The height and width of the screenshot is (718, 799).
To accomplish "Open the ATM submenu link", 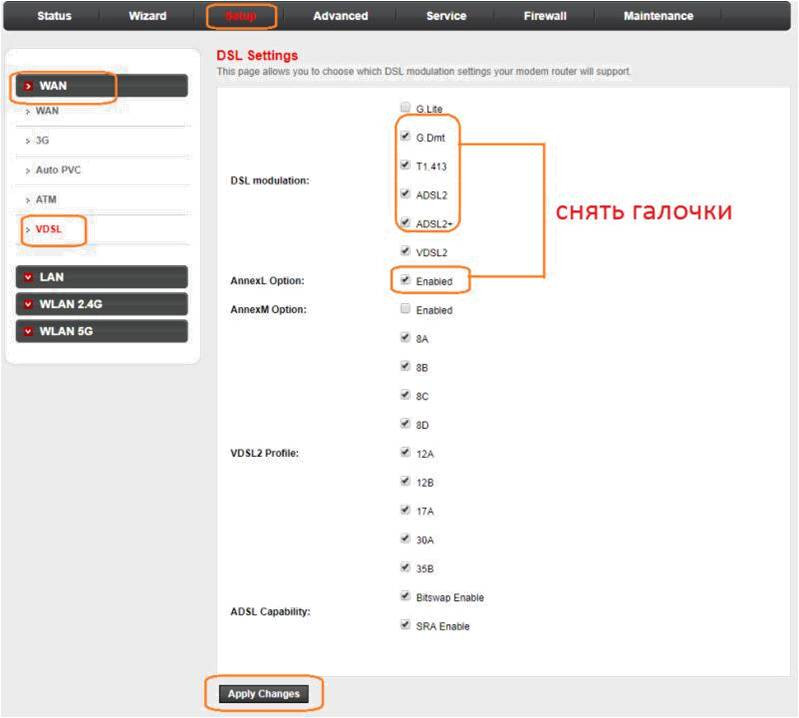I will pos(46,200).
